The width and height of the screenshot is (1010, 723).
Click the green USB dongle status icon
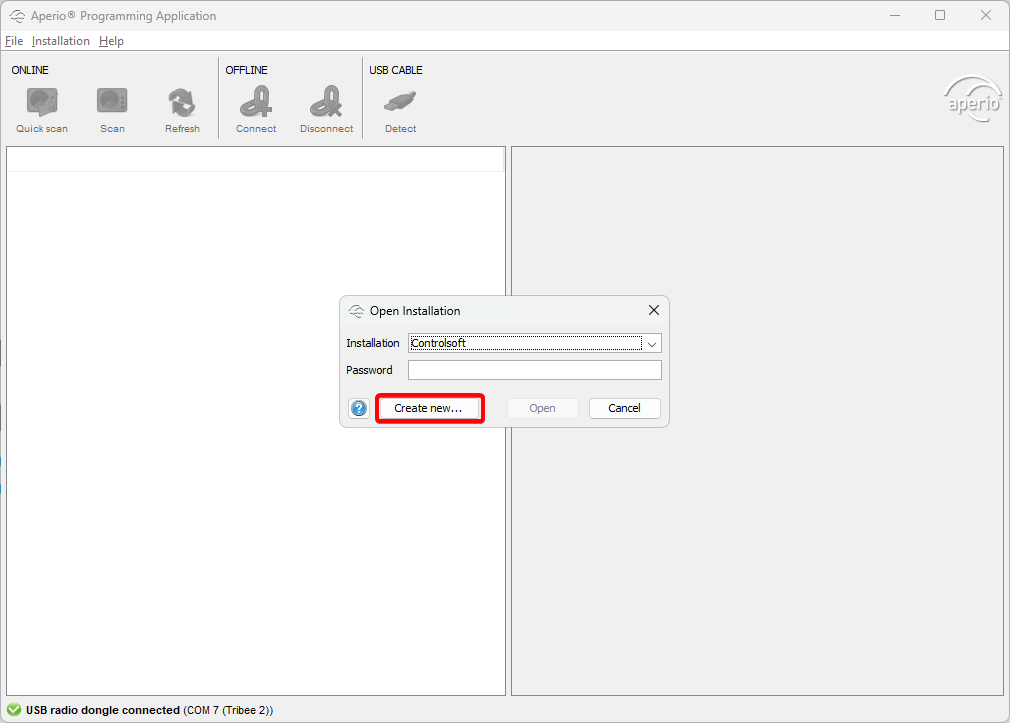click(x=14, y=709)
